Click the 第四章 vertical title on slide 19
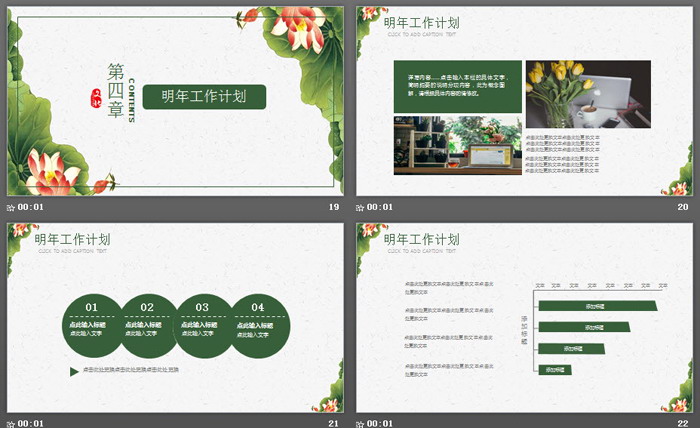Image resolution: width=700 pixels, height=428 pixels. pos(115,91)
